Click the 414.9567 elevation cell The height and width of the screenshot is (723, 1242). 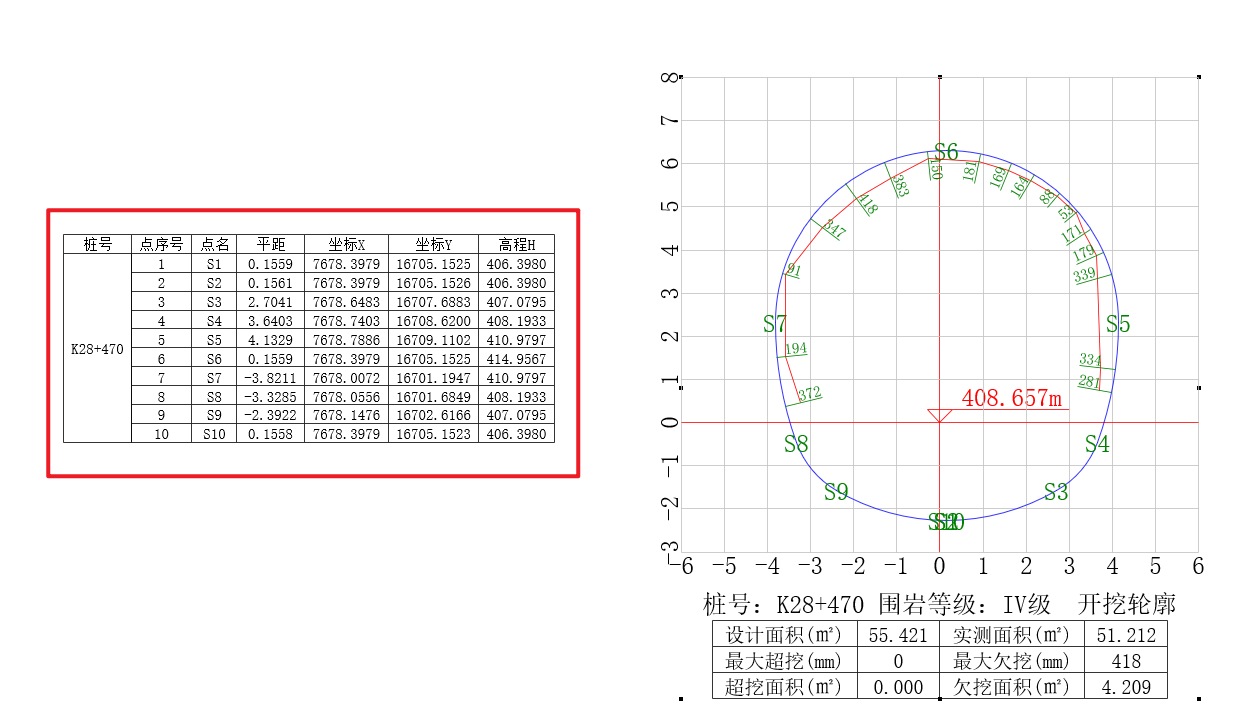(x=516, y=358)
